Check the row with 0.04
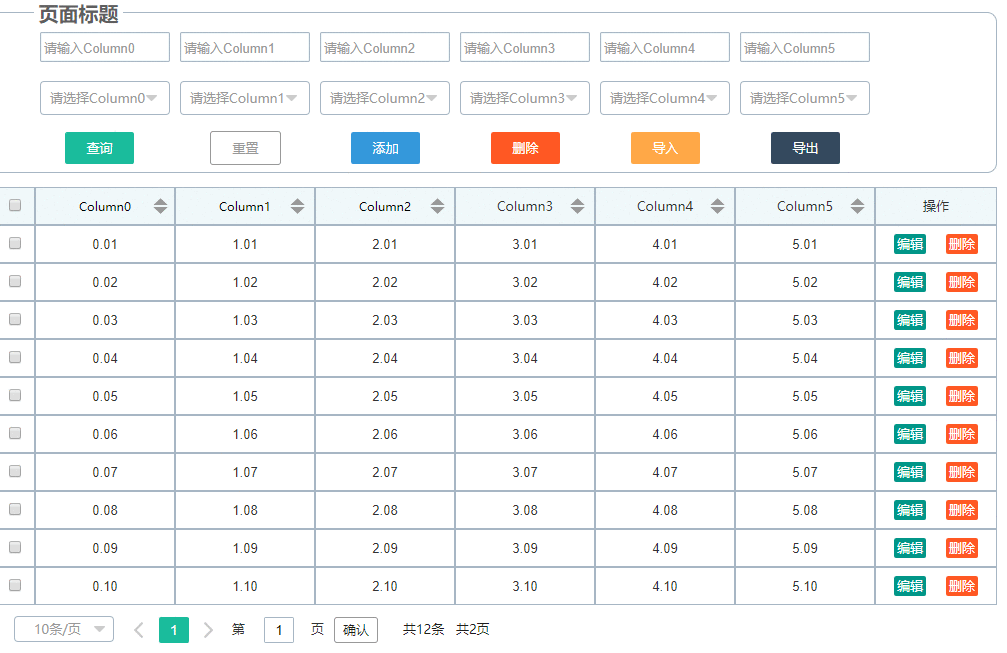The width and height of the screenshot is (1007, 653). coord(15,357)
